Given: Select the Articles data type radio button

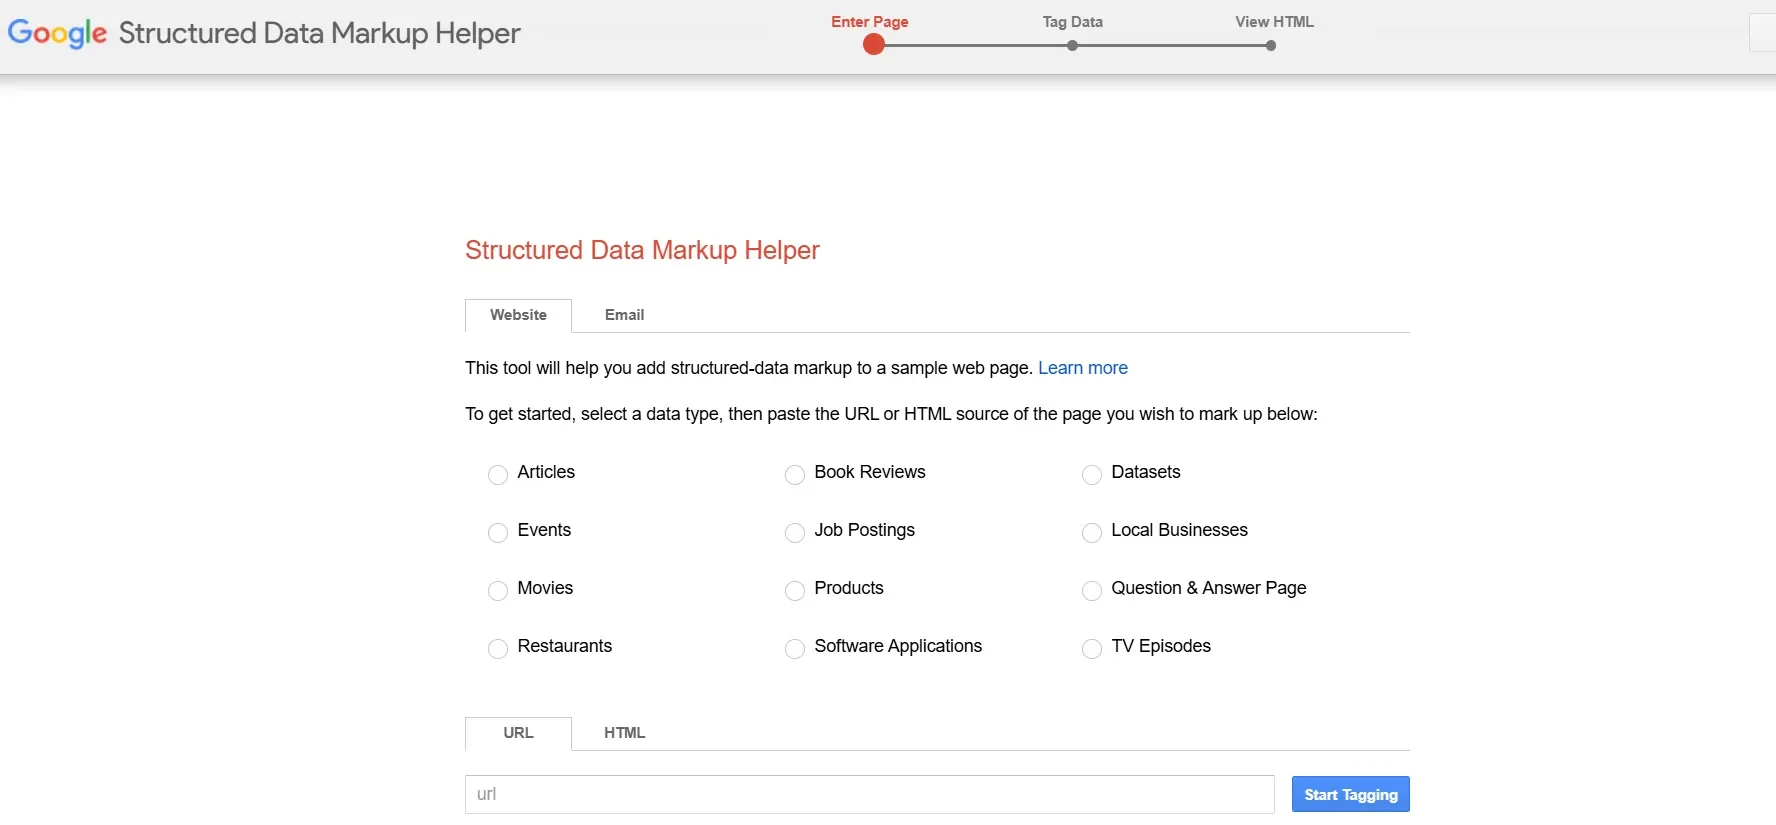Looking at the screenshot, I should click(x=498, y=475).
